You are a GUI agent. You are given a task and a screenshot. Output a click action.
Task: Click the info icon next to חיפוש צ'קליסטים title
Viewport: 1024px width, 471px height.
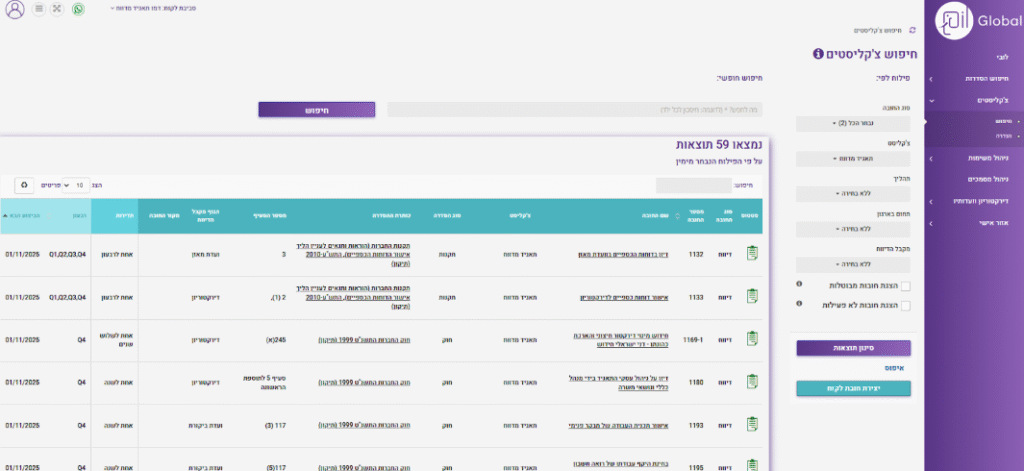pos(817,52)
